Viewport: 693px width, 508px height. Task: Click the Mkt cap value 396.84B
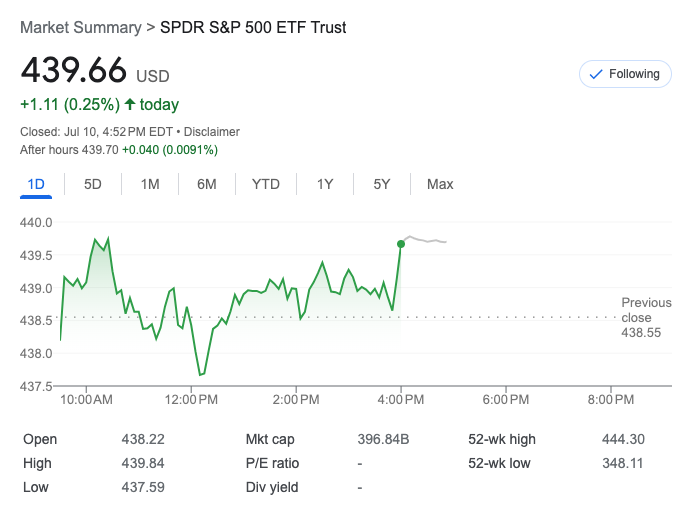(382, 439)
